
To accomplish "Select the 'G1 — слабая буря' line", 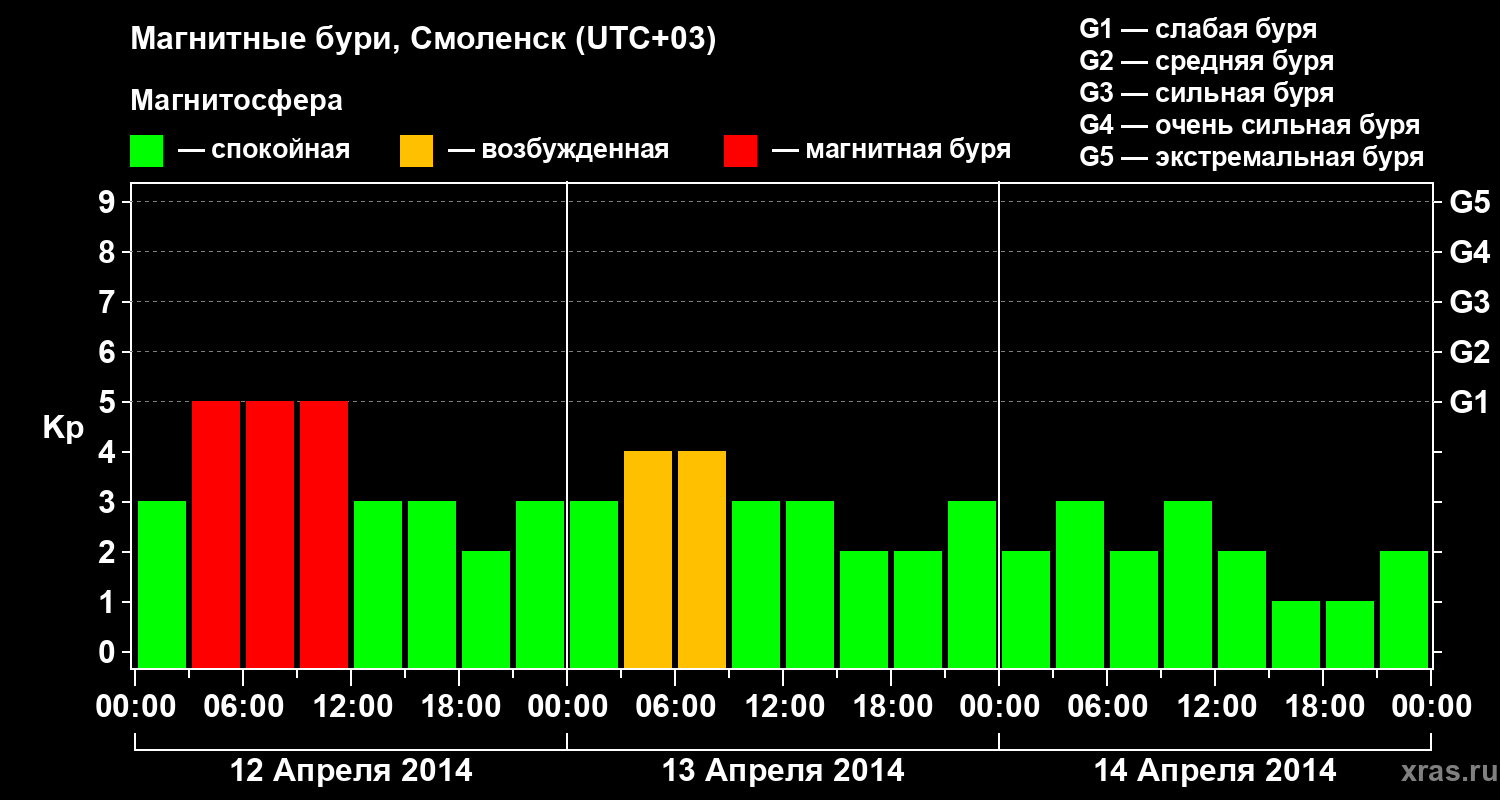I will [x=1198, y=29].
